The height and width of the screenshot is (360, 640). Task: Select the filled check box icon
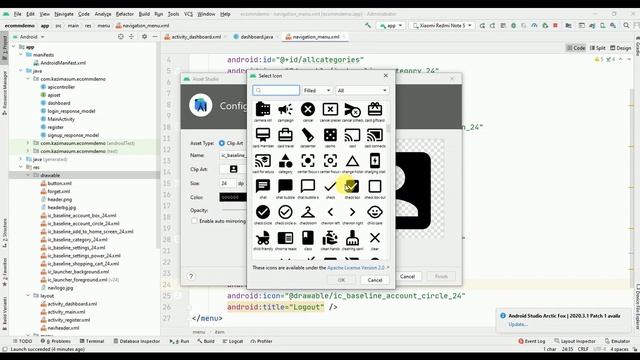click(352, 187)
